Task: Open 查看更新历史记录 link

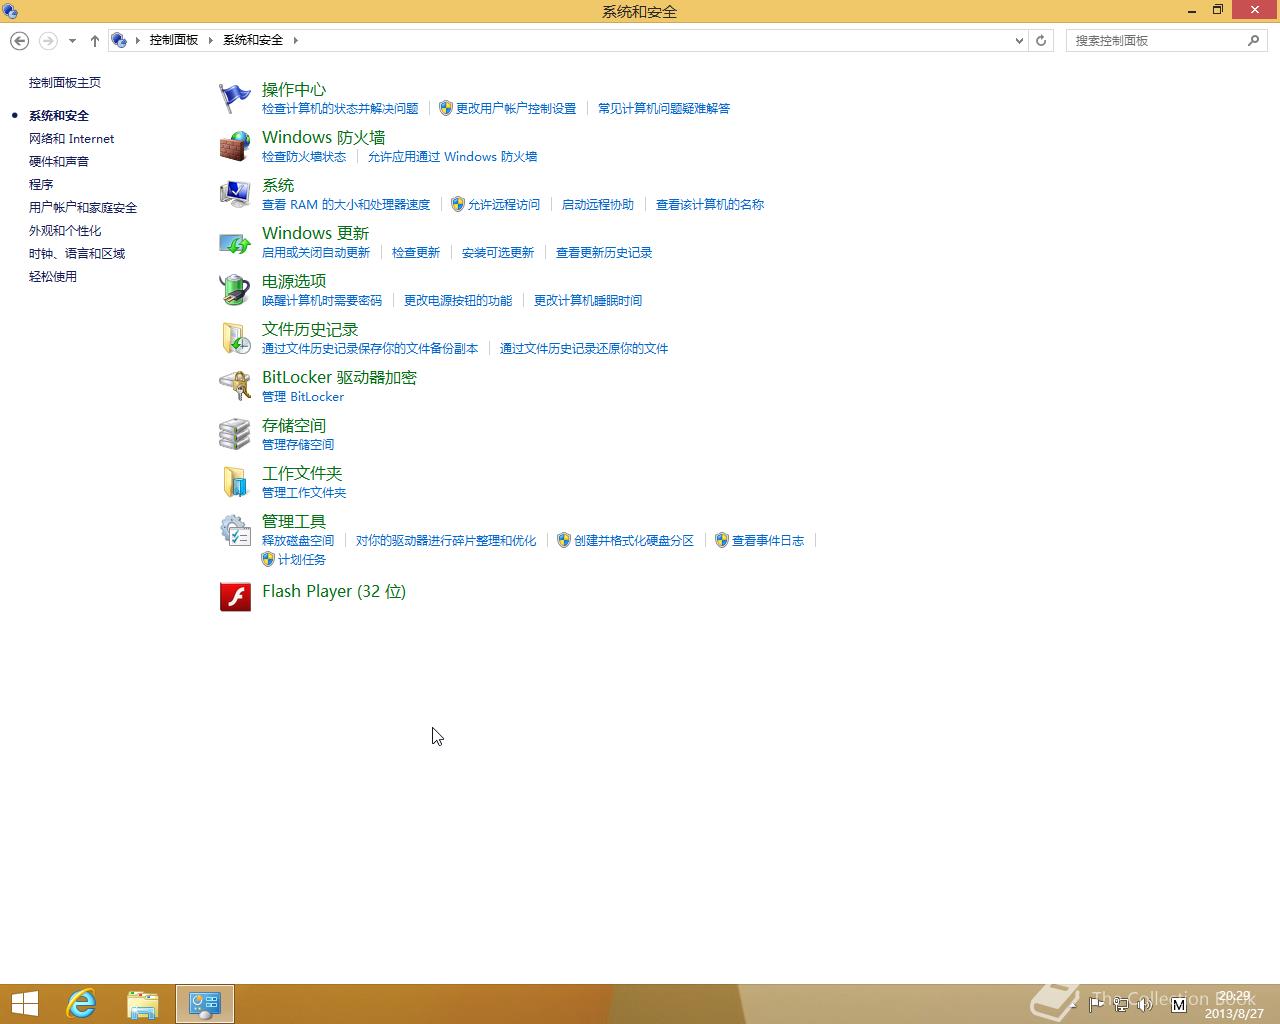Action: point(604,253)
